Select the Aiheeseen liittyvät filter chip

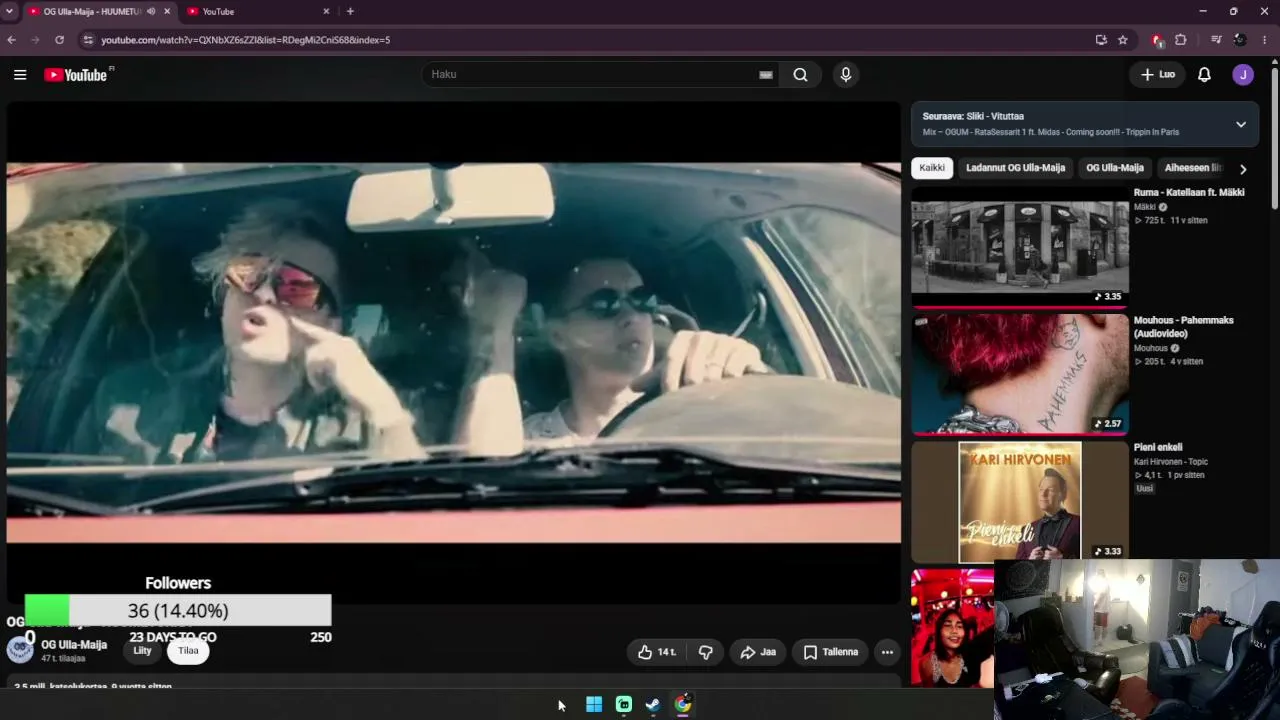[1193, 168]
